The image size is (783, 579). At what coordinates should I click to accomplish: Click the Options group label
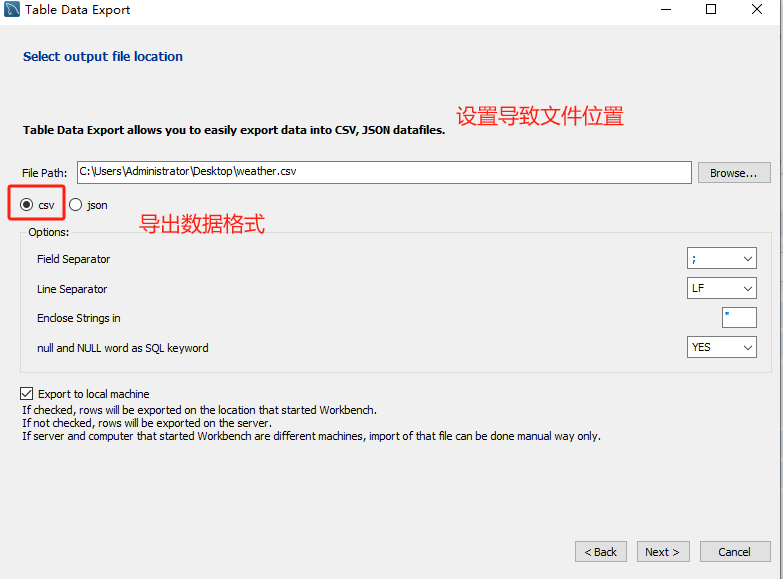point(49,232)
